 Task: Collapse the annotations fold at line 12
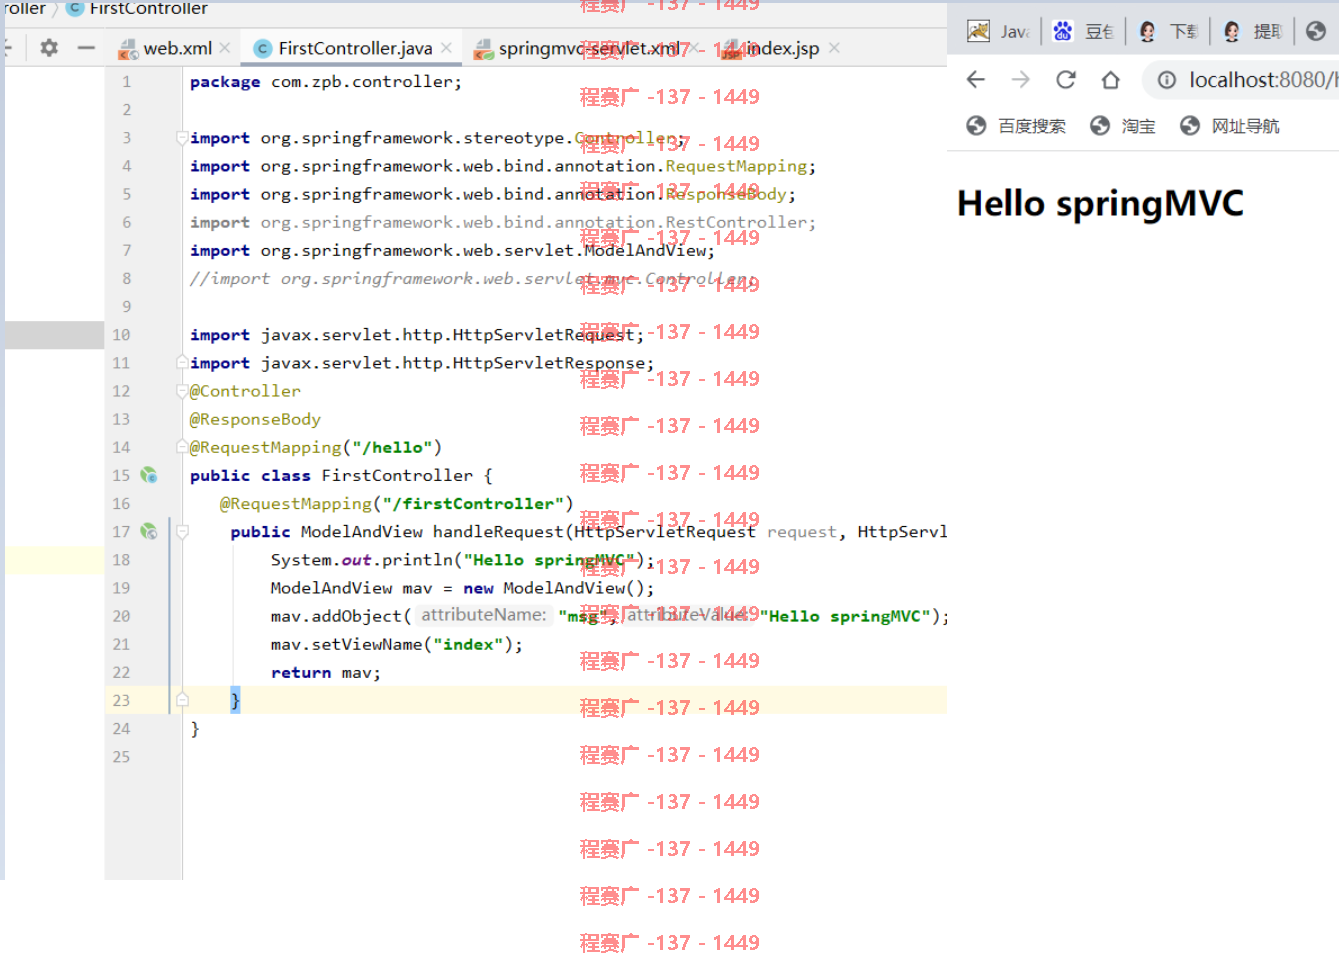pos(182,391)
